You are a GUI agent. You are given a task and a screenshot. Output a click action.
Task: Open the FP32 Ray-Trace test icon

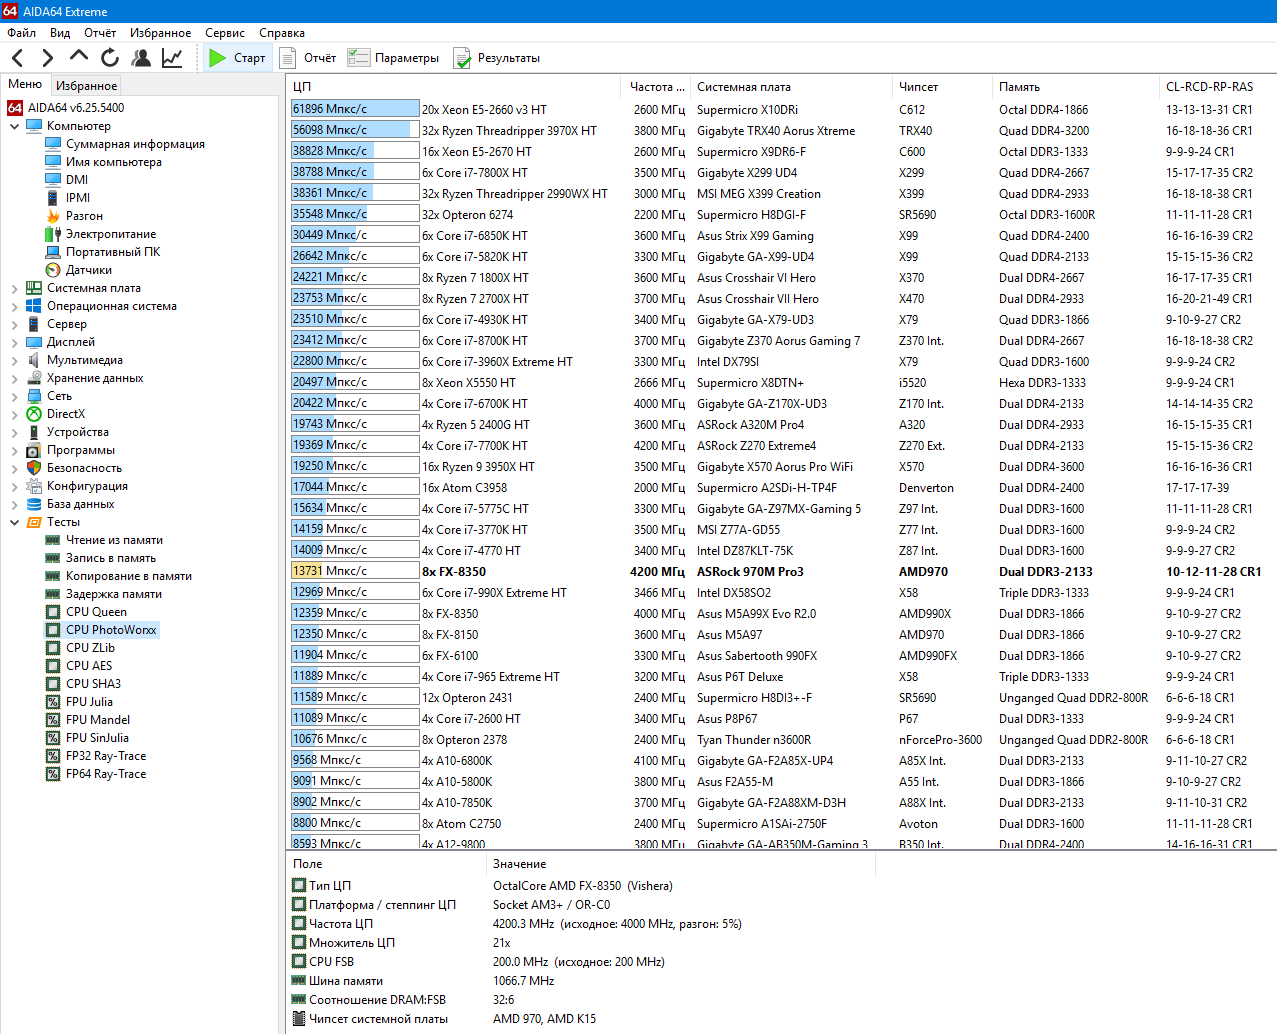pos(53,756)
